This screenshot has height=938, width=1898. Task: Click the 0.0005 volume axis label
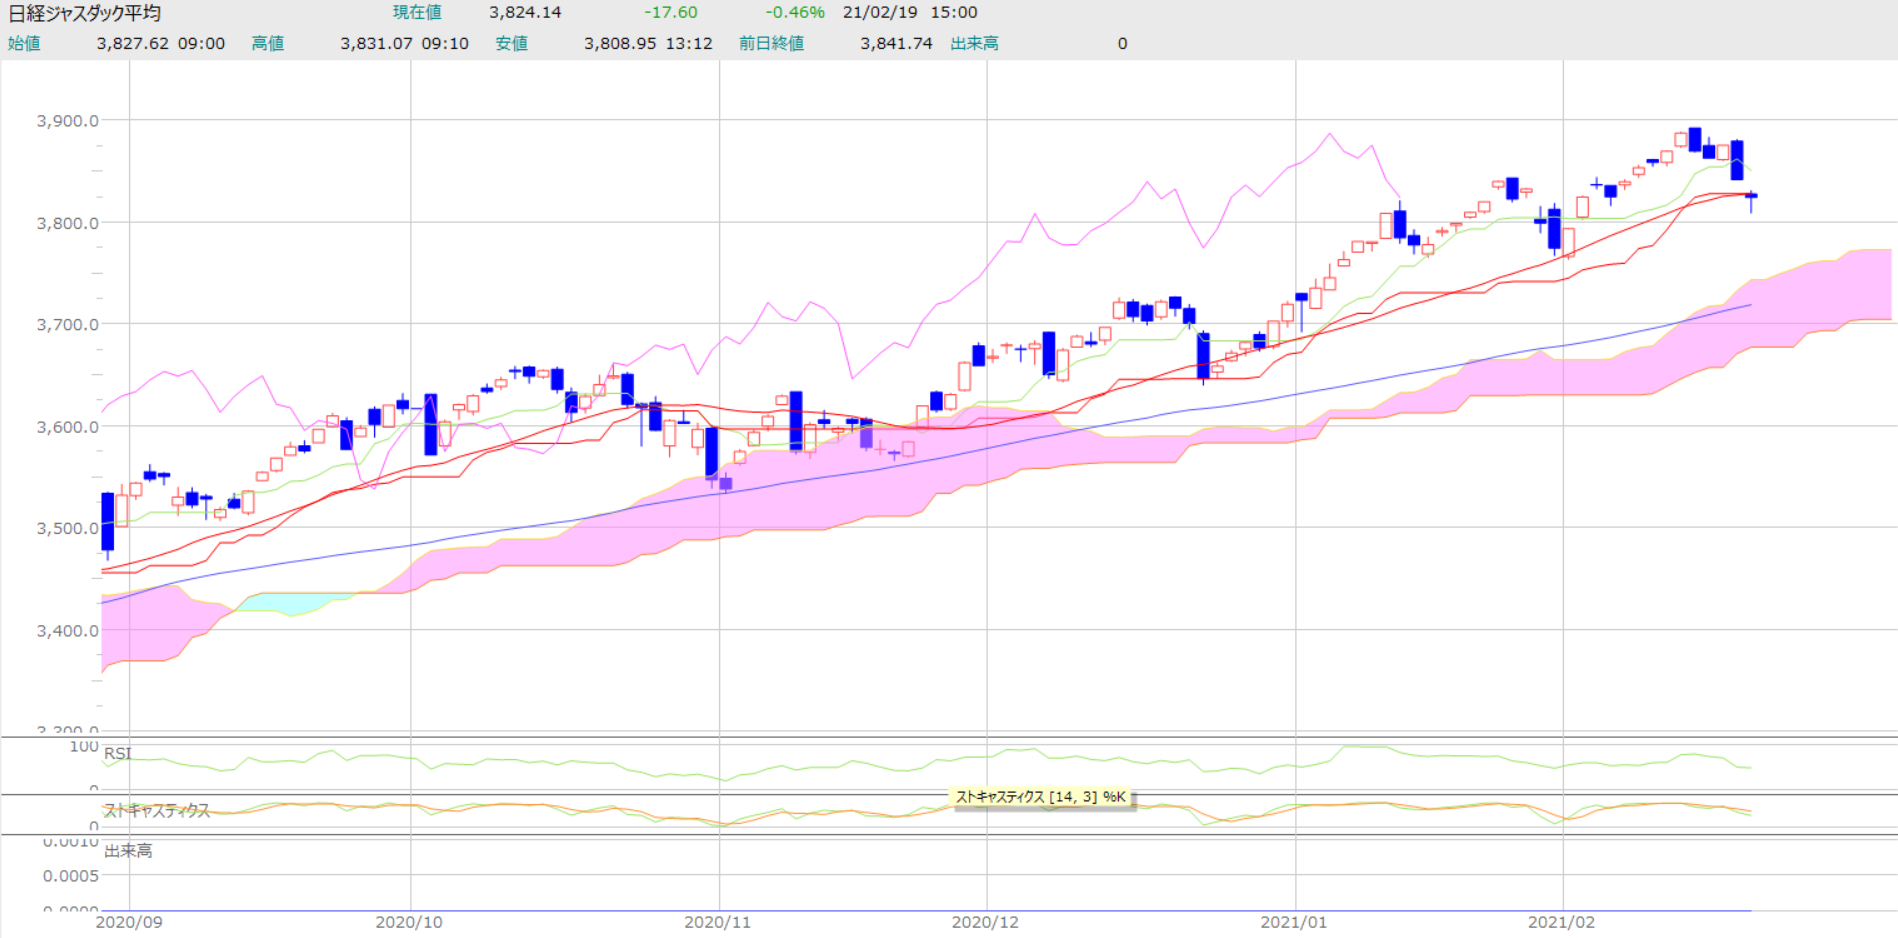70,876
